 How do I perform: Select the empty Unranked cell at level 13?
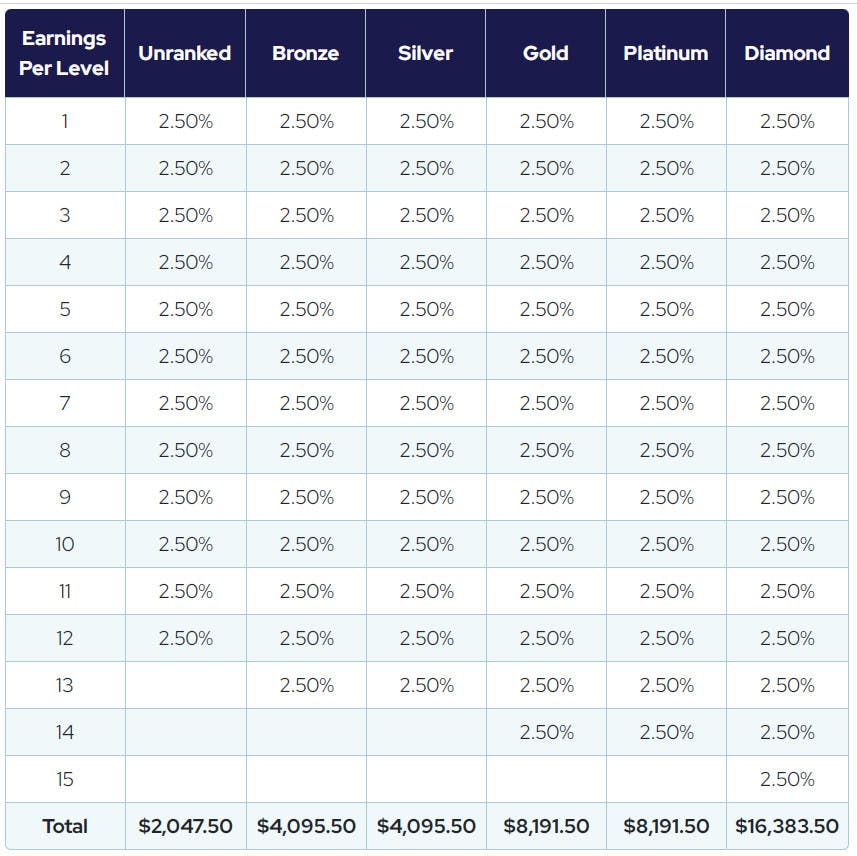tap(185, 685)
